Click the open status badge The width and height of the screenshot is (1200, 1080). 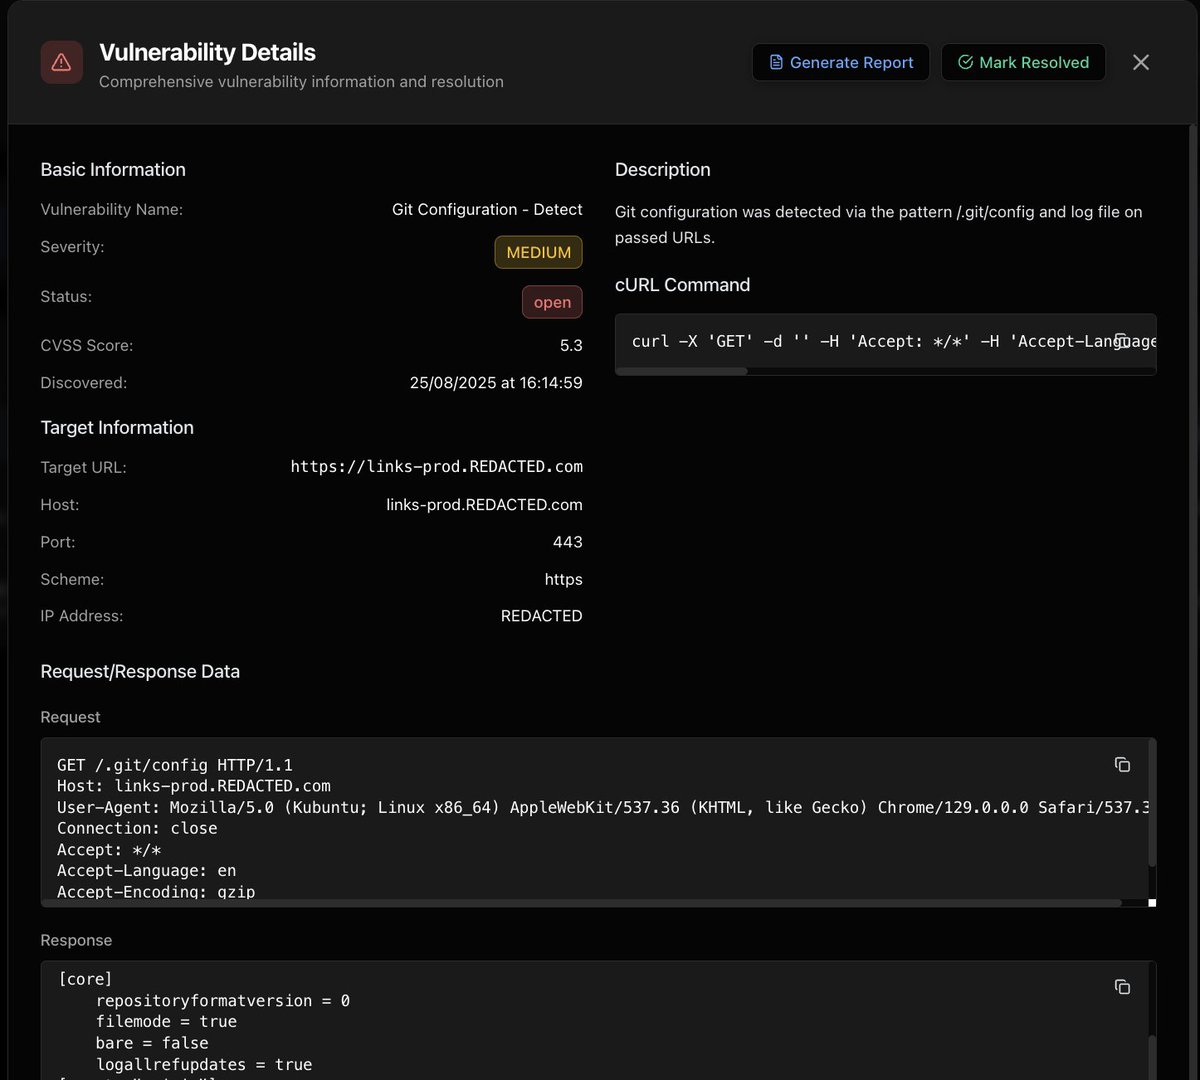pyautogui.click(x=552, y=302)
